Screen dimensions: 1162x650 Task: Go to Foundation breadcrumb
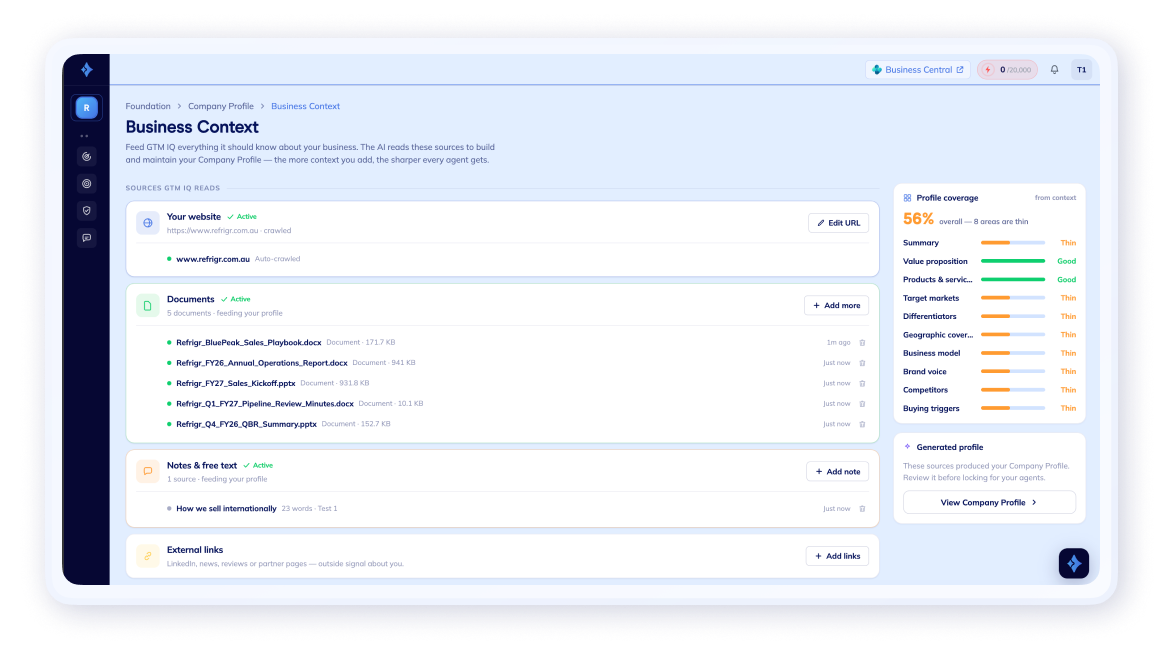click(147, 106)
